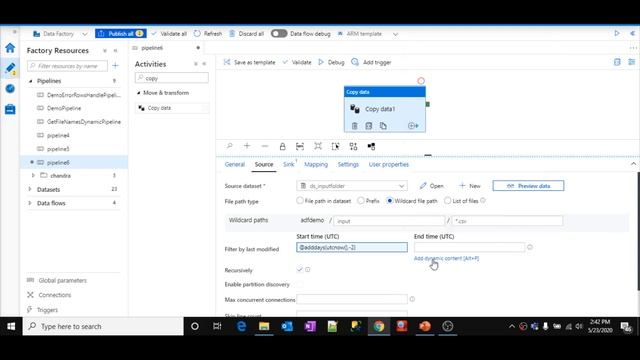Open Outlook in the taskbar

click(x=287, y=326)
